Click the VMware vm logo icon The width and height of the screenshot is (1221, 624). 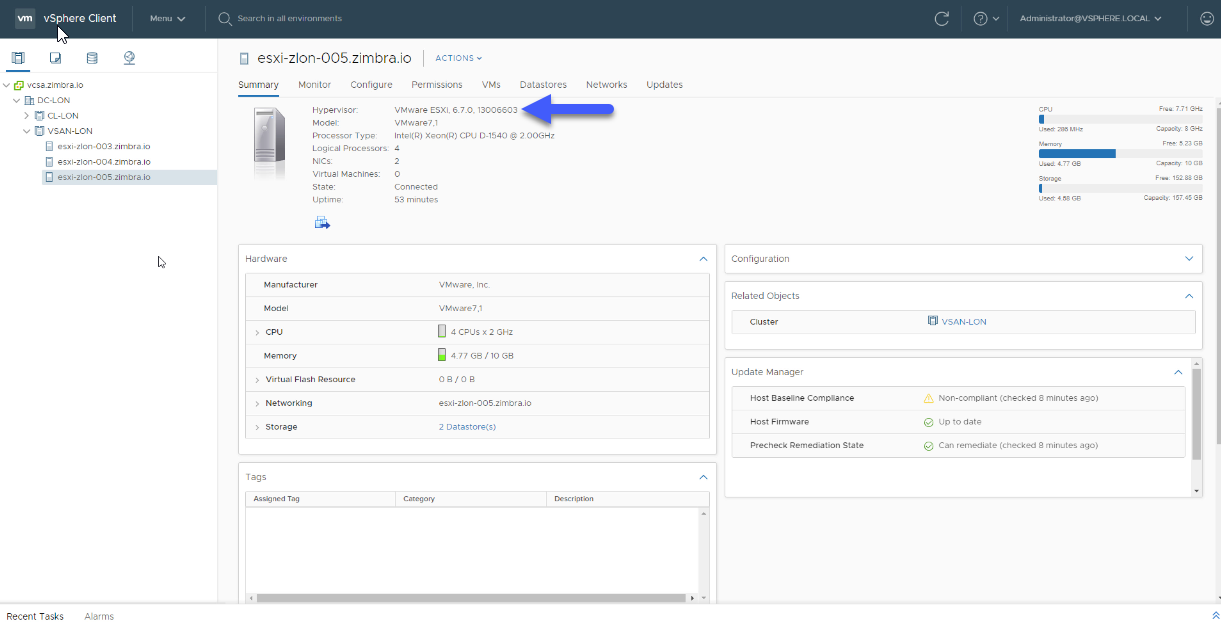coord(25,18)
